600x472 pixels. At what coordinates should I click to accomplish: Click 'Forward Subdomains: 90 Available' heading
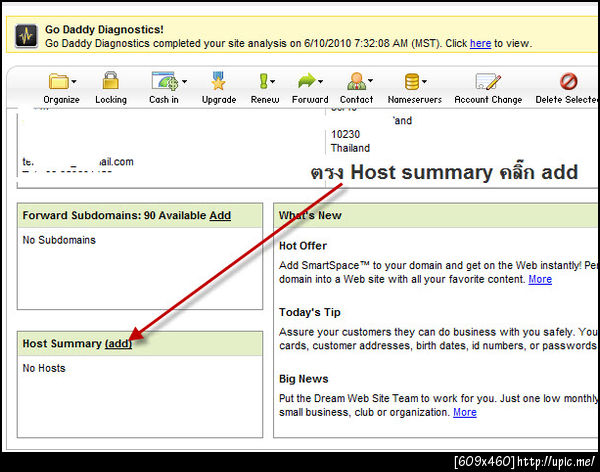[x=114, y=216]
